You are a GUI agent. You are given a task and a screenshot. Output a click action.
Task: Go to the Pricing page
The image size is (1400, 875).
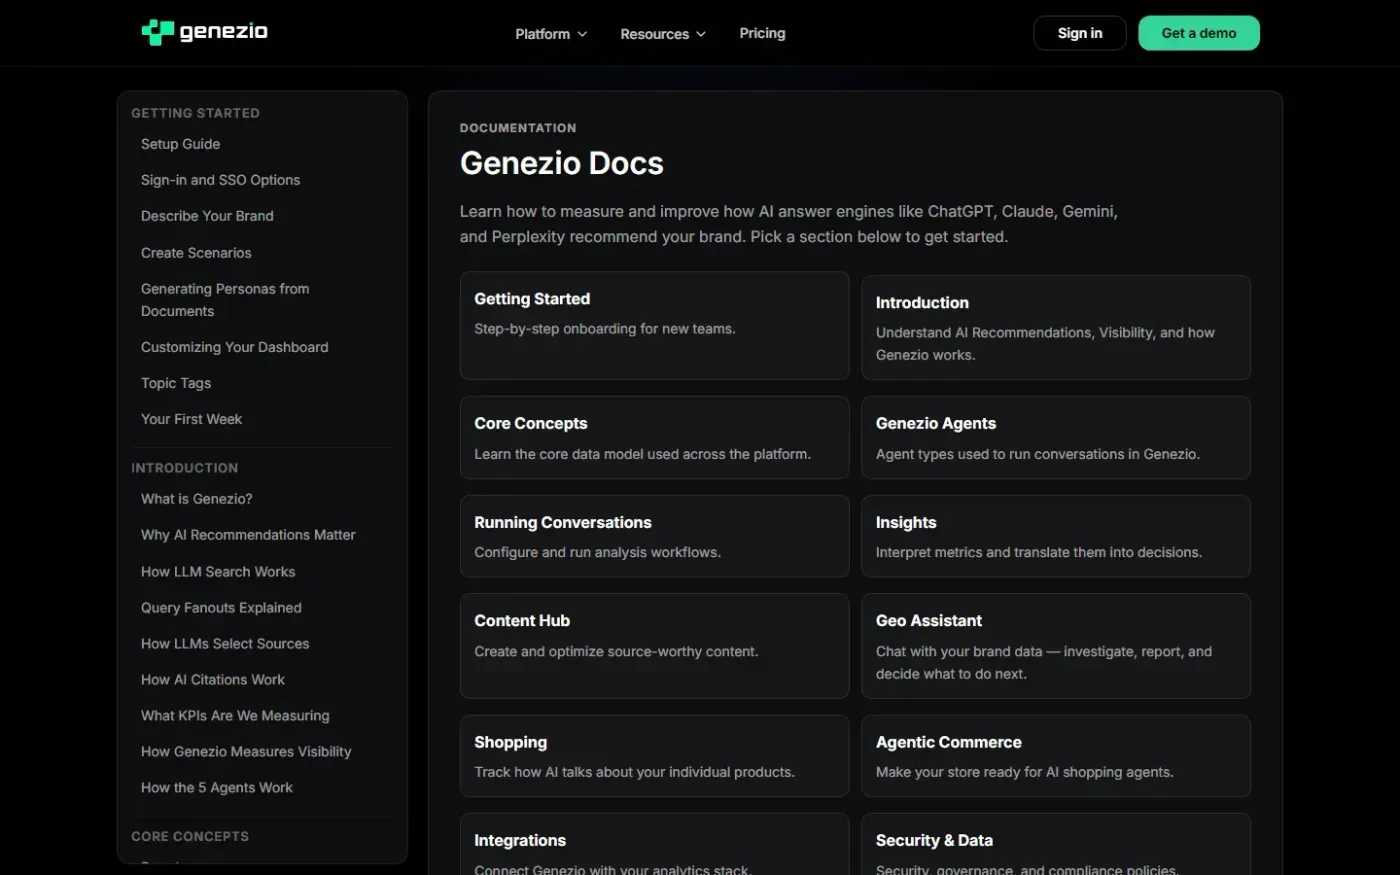(x=762, y=33)
